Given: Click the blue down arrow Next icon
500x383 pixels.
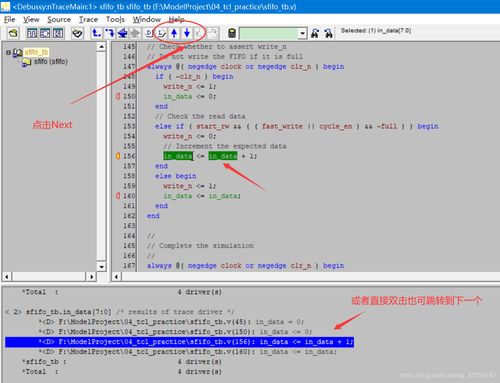Looking at the screenshot, I should coord(187,33).
